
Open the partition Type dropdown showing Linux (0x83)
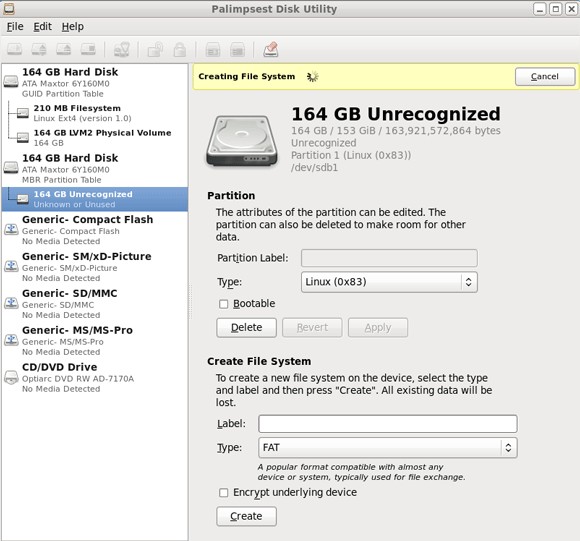(389, 282)
